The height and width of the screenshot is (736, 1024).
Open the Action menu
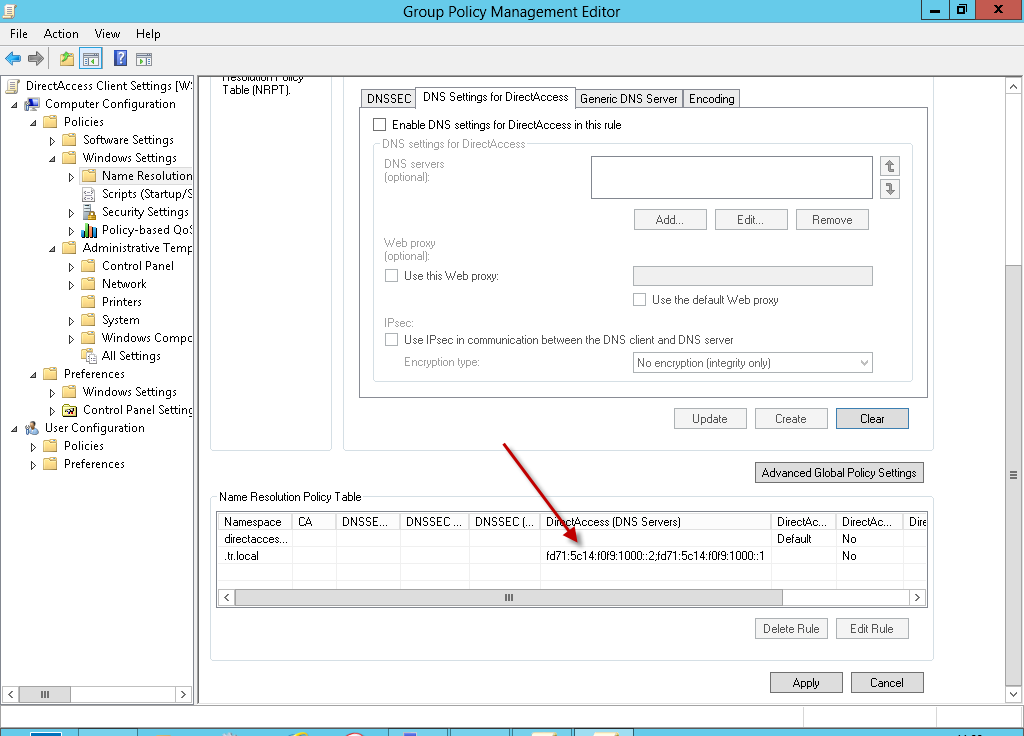[x=61, y=34]
